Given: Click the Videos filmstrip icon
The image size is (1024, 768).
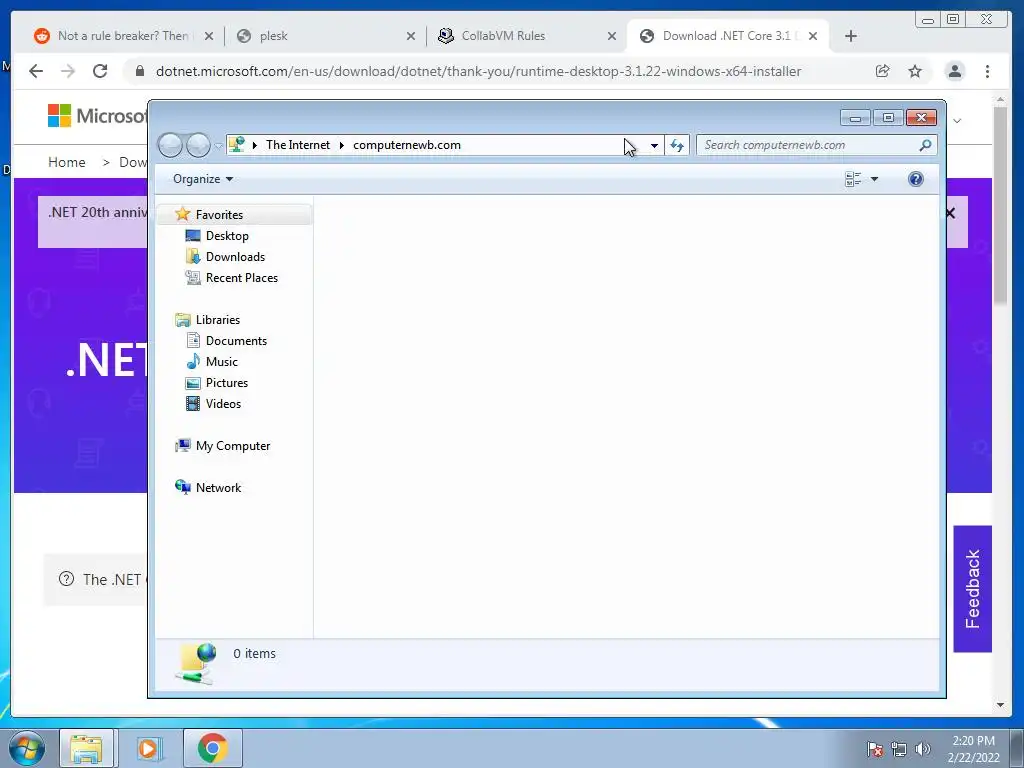Looking at the screenshot, I should pos(193,404).
